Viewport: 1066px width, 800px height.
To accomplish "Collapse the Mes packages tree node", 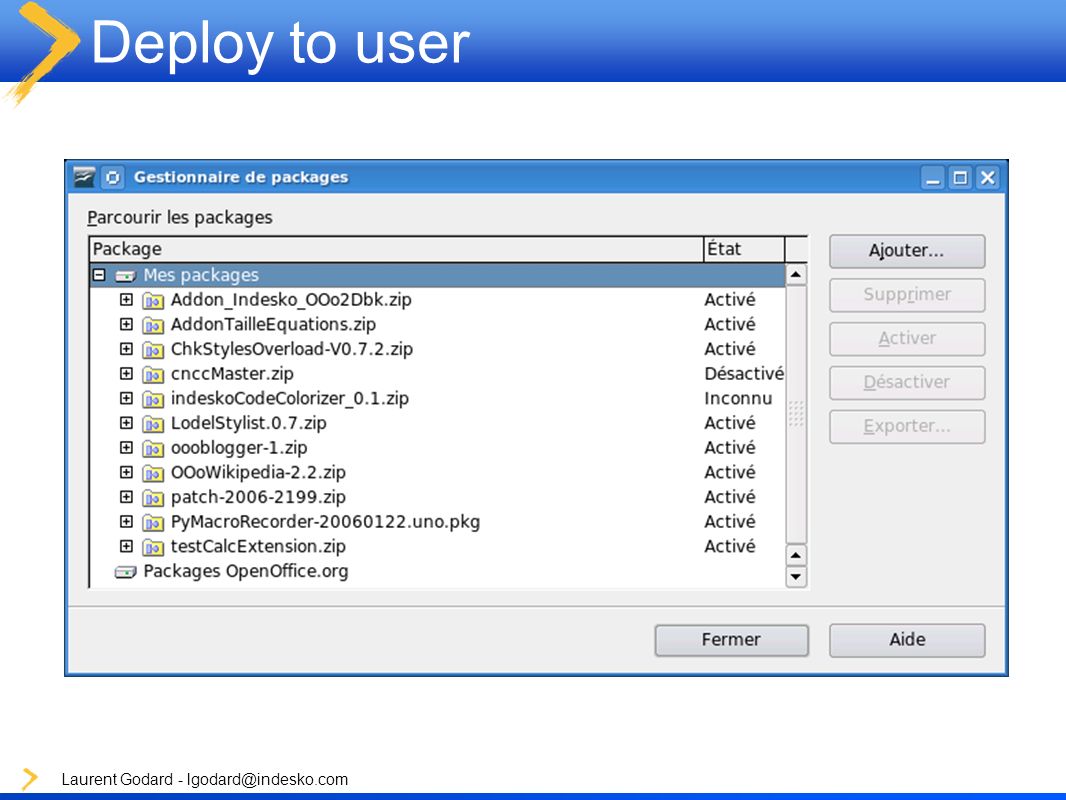I will pos(99,275).
